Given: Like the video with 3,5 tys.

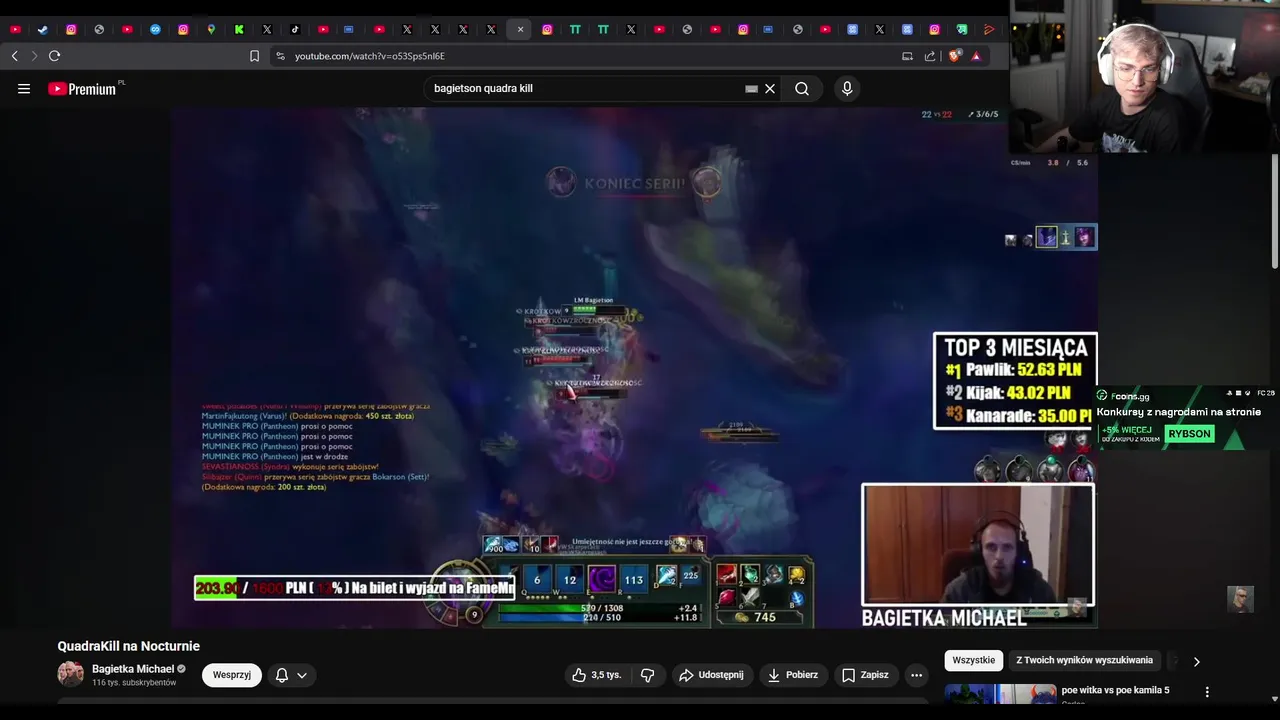Looking at the screenshot, I should point(597,675).
